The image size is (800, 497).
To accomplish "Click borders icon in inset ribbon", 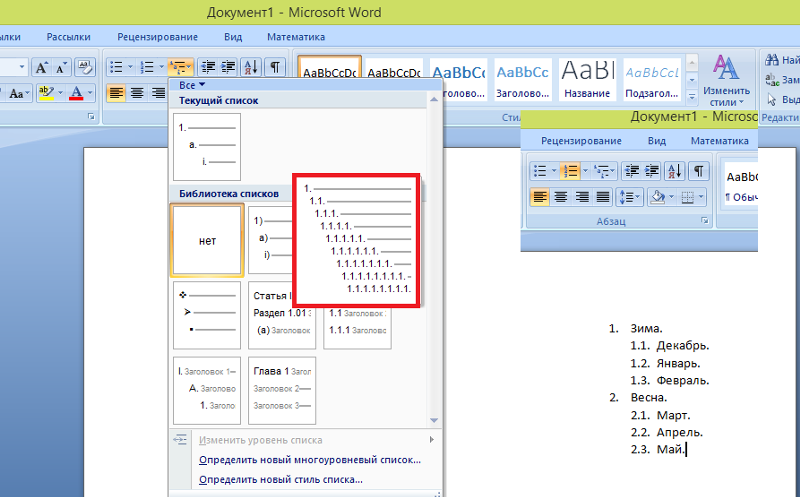I will click(688, 197).
